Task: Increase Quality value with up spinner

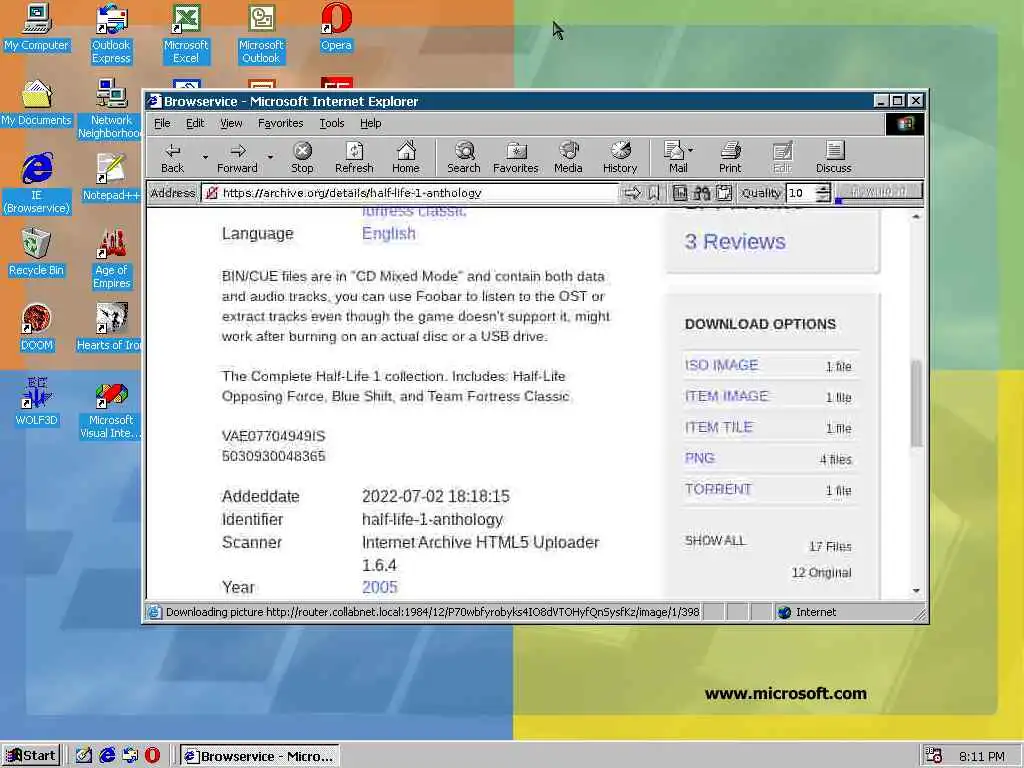Action: pos(824,188)
